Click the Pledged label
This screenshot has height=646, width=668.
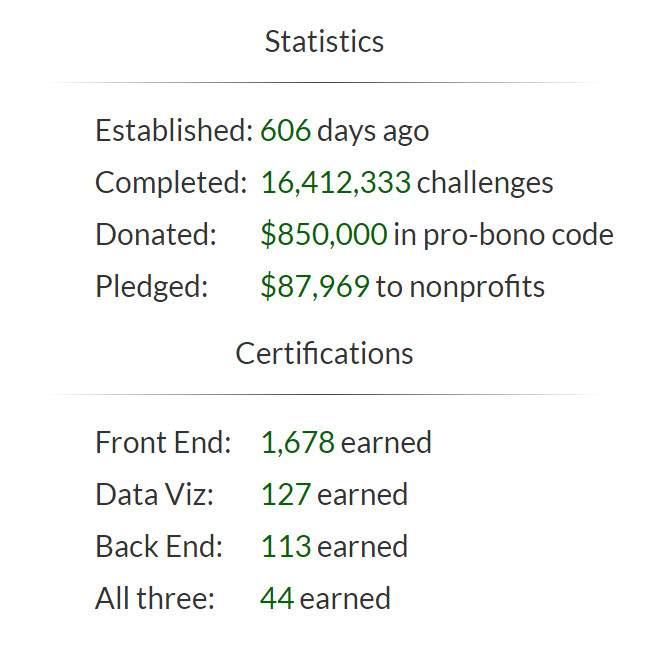click(151, 287)
